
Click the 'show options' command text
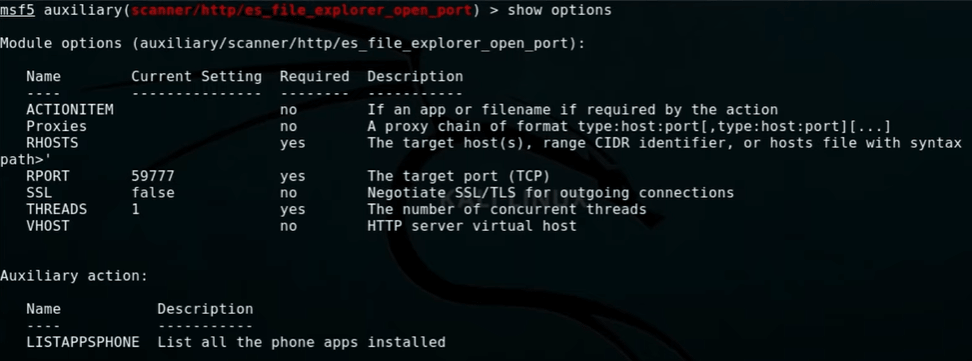click(x=559, y=11)
